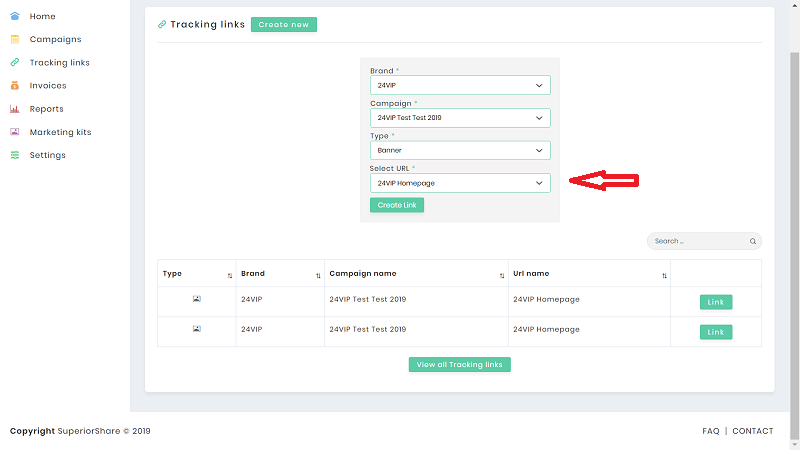
Task: Click first row 24VIP Homepage url name
Action: click(x=546, y=299)
